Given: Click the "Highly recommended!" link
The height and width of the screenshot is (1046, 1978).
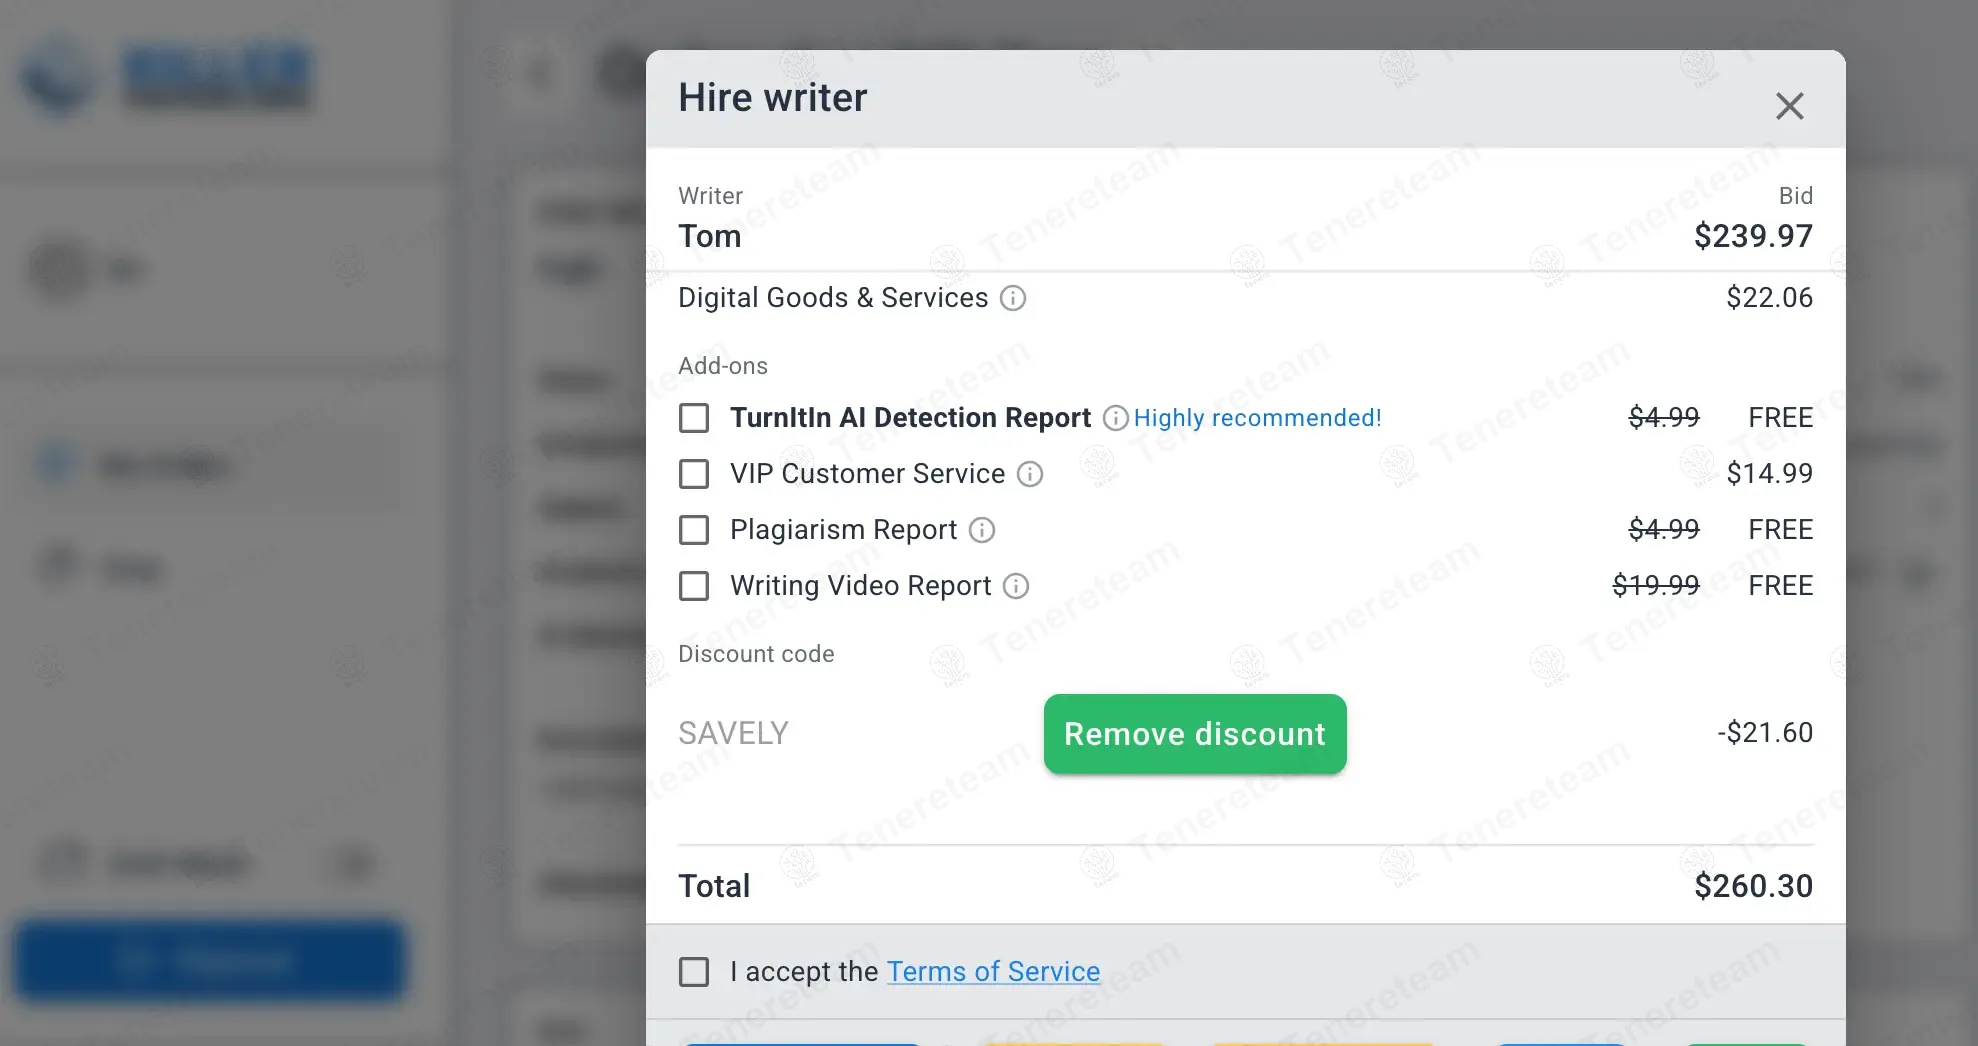Looking at the screenshot, I should click(x=1257, y=418).
